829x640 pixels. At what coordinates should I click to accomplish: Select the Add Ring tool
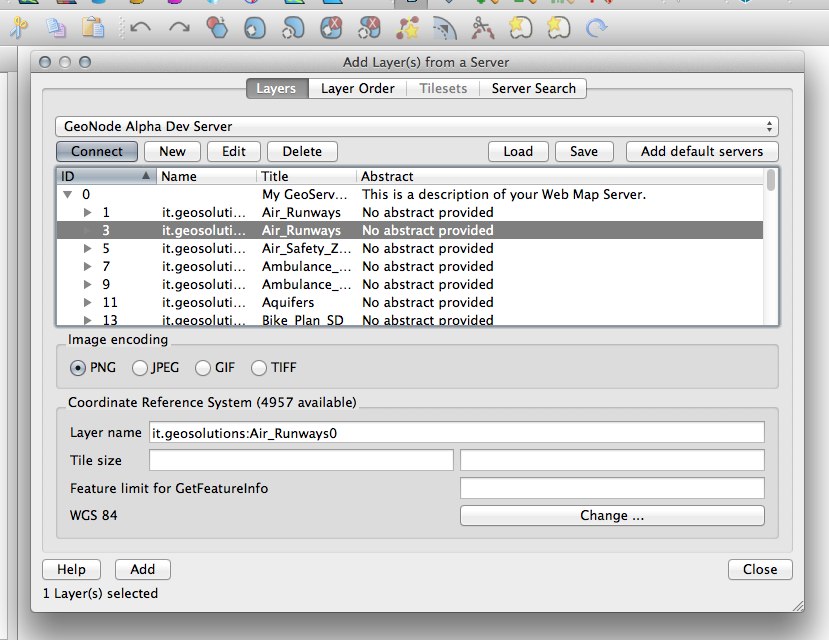pos(255,27)
